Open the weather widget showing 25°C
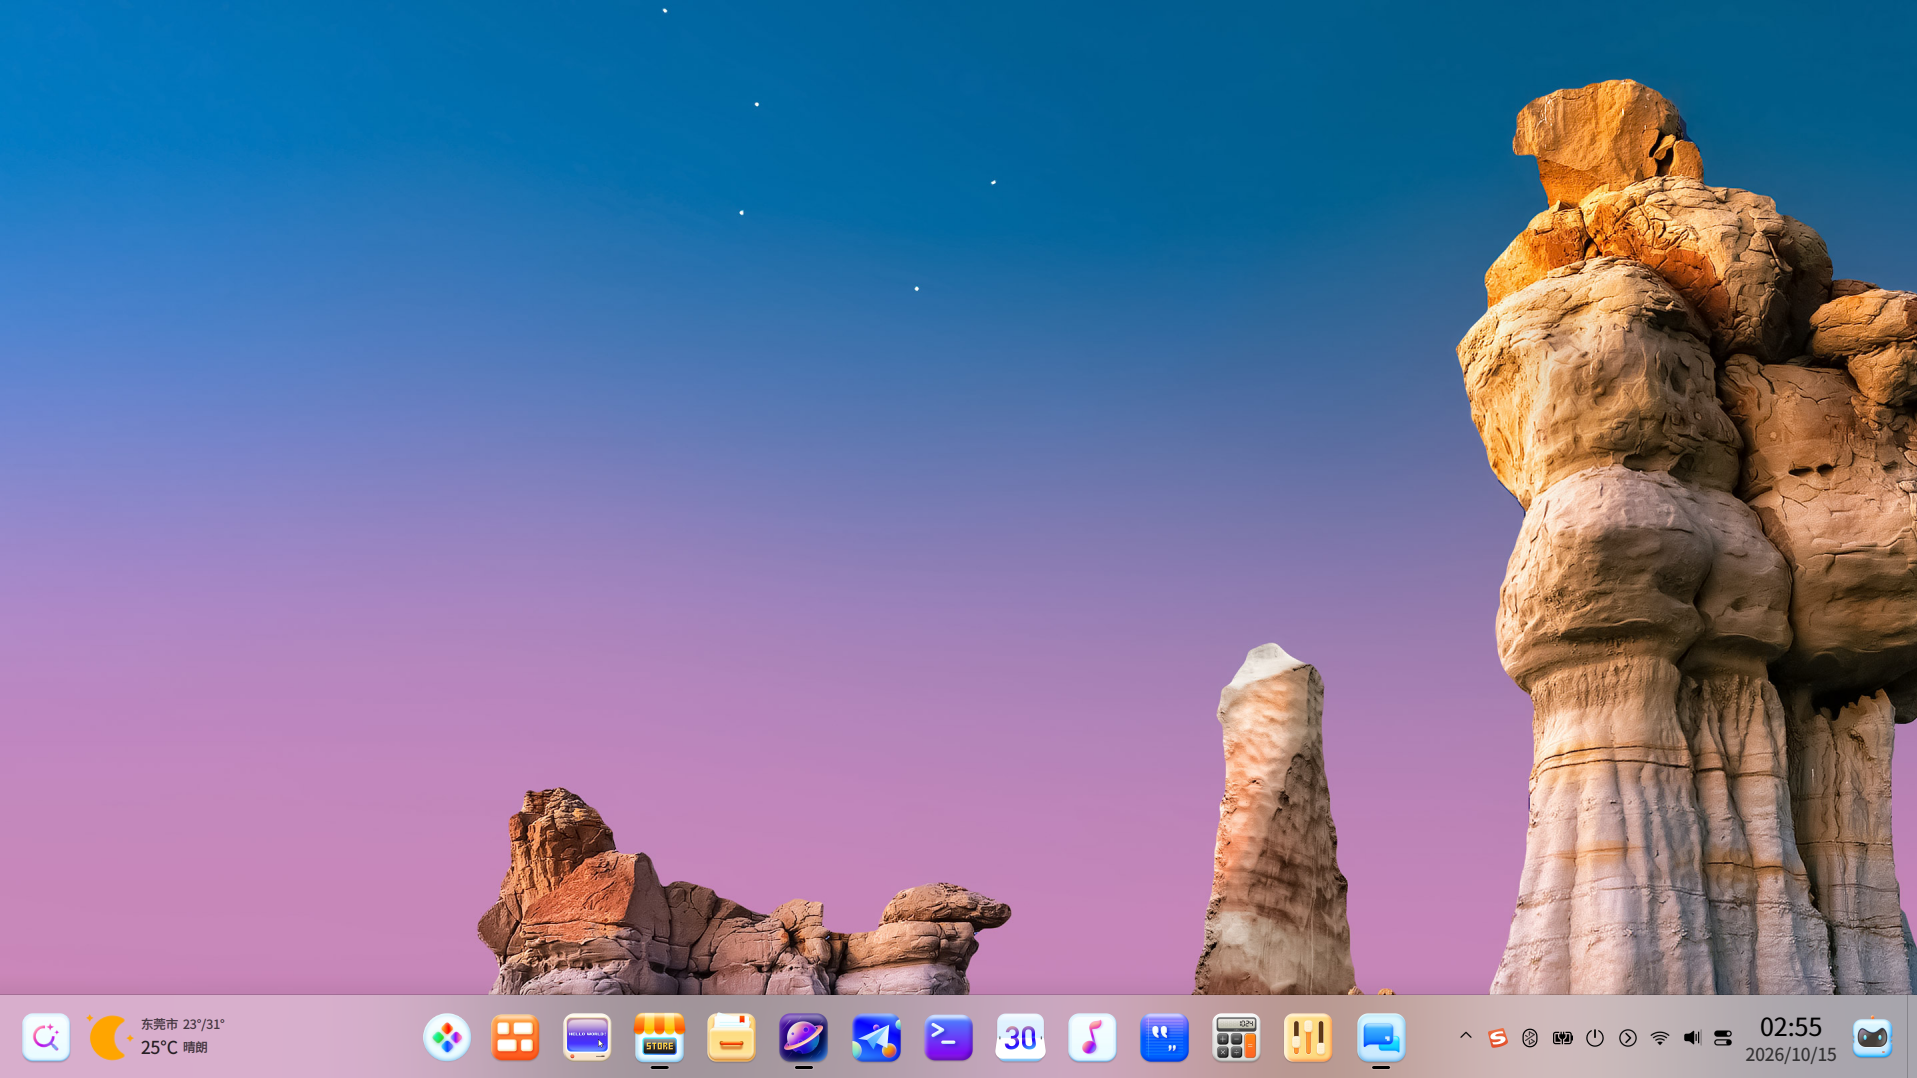The height and width of the screenshot is (1078, 1917). coord(156,1037)
